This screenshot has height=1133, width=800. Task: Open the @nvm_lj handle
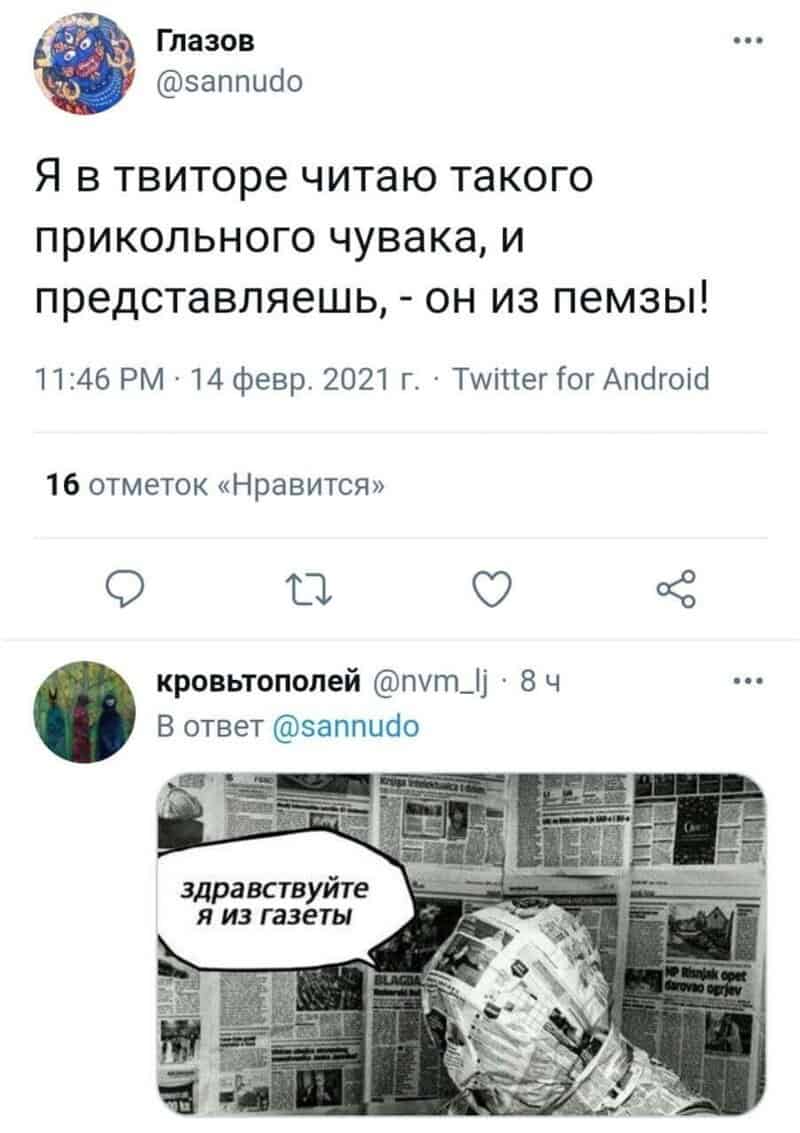(x=431, y=681)
